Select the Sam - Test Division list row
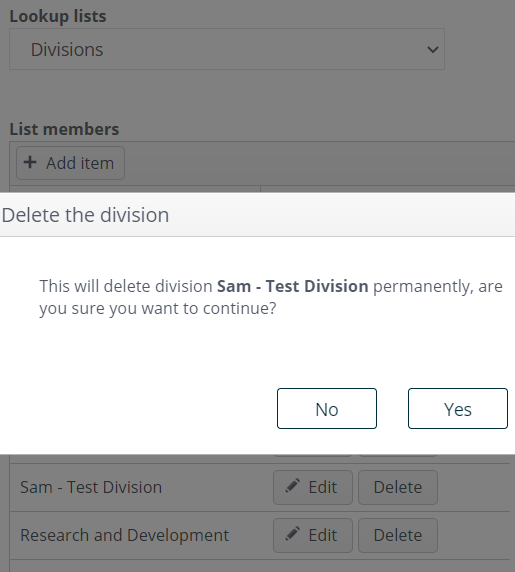Viewport: 515px width, 572px height. click(260, 488)
